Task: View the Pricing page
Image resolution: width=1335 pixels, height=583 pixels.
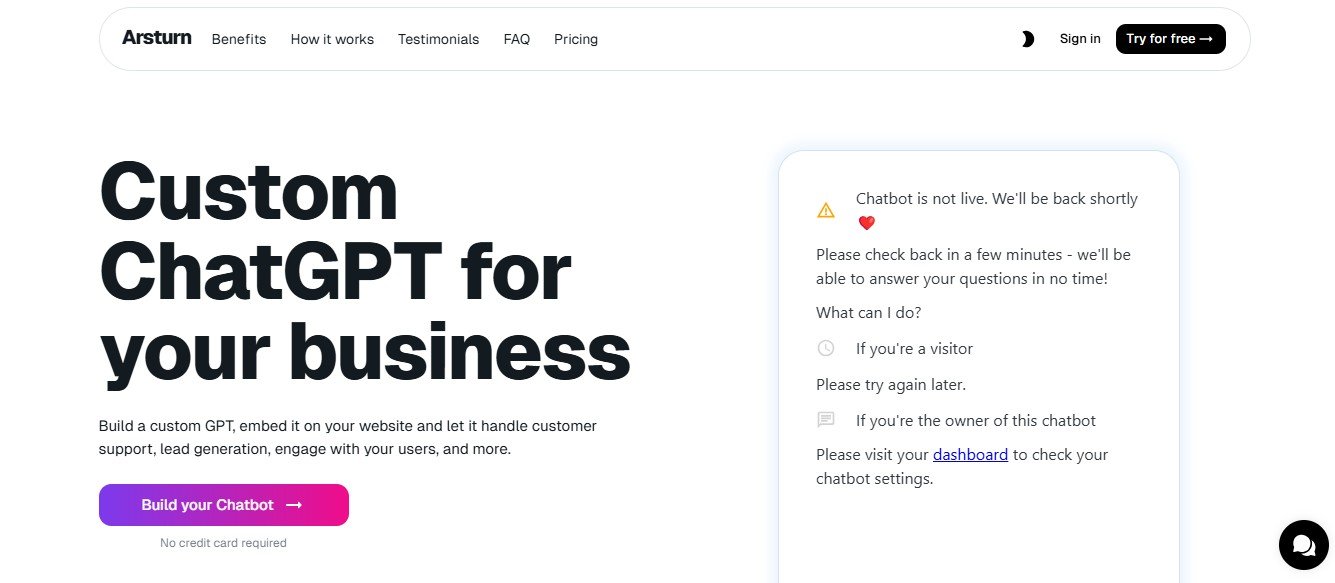Action: pos(576,39)
